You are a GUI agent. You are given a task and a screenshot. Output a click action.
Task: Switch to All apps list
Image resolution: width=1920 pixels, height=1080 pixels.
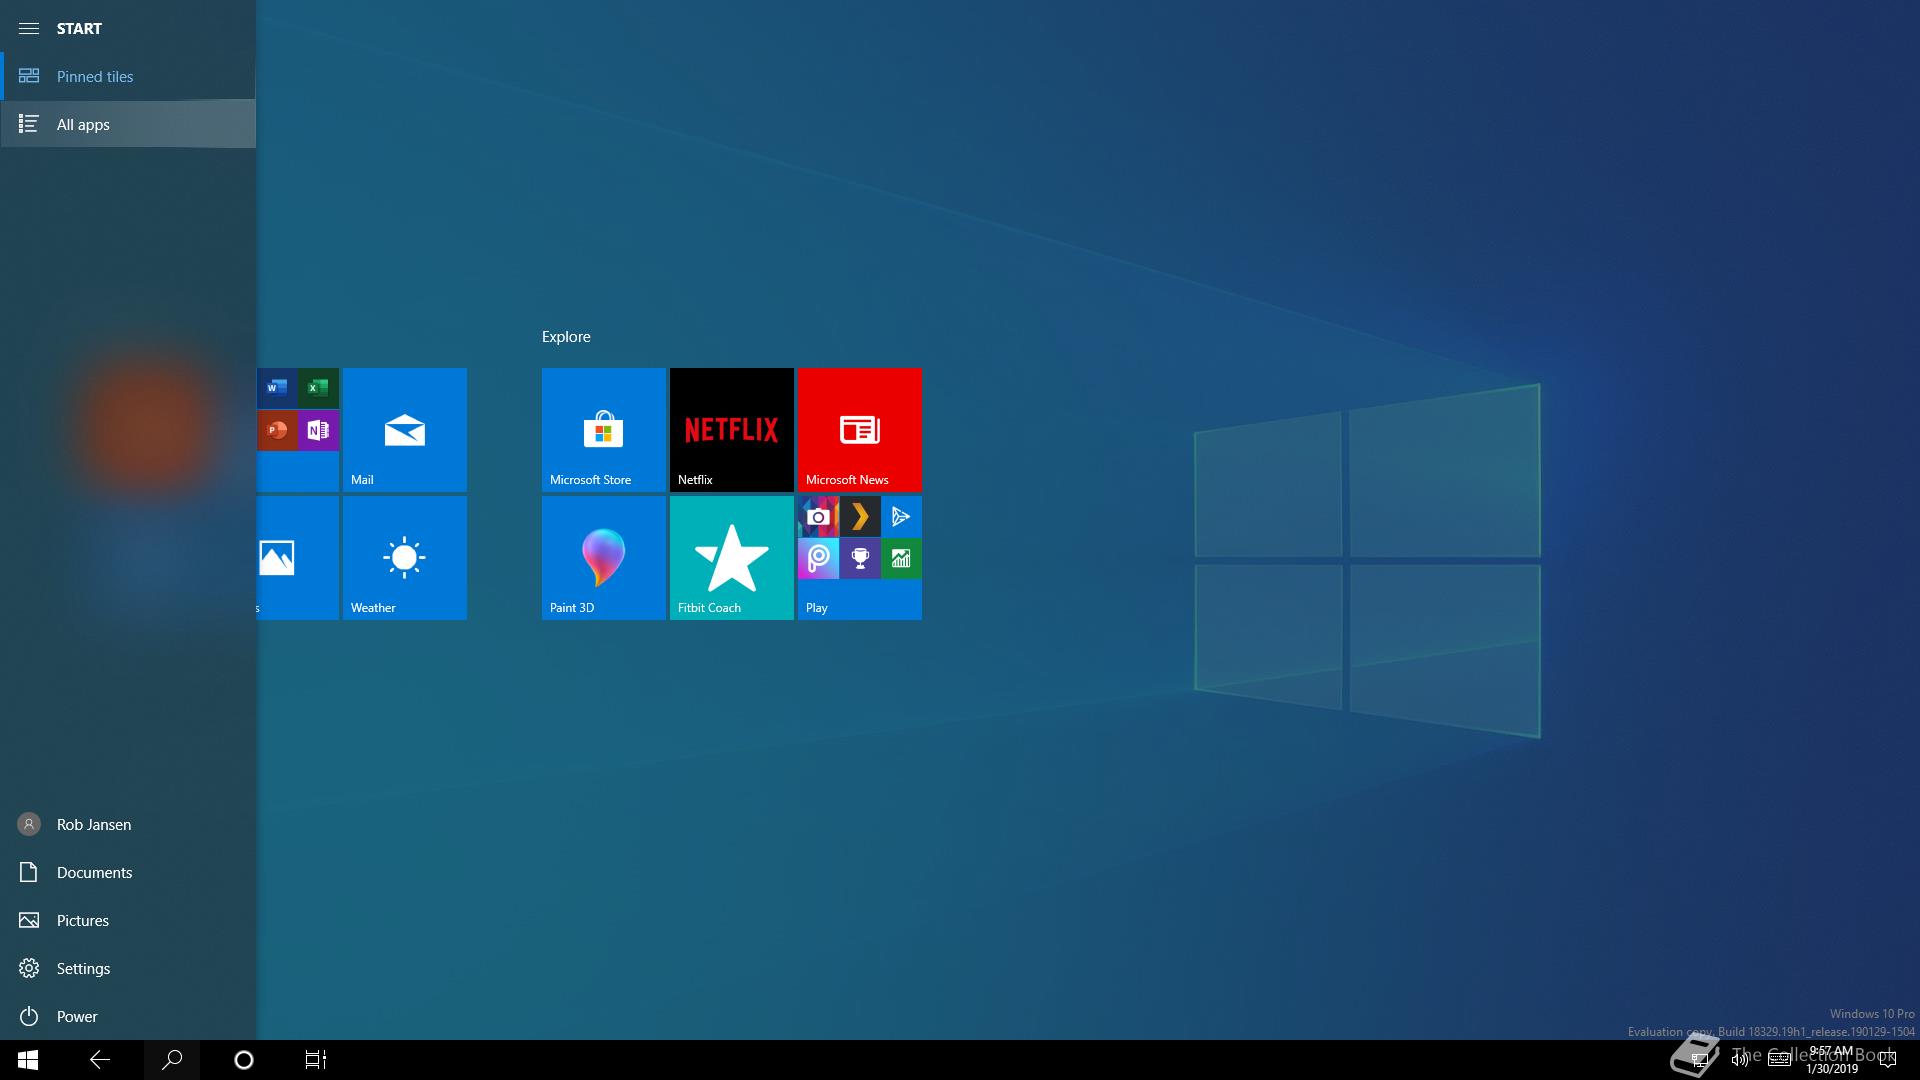(128, 124)
